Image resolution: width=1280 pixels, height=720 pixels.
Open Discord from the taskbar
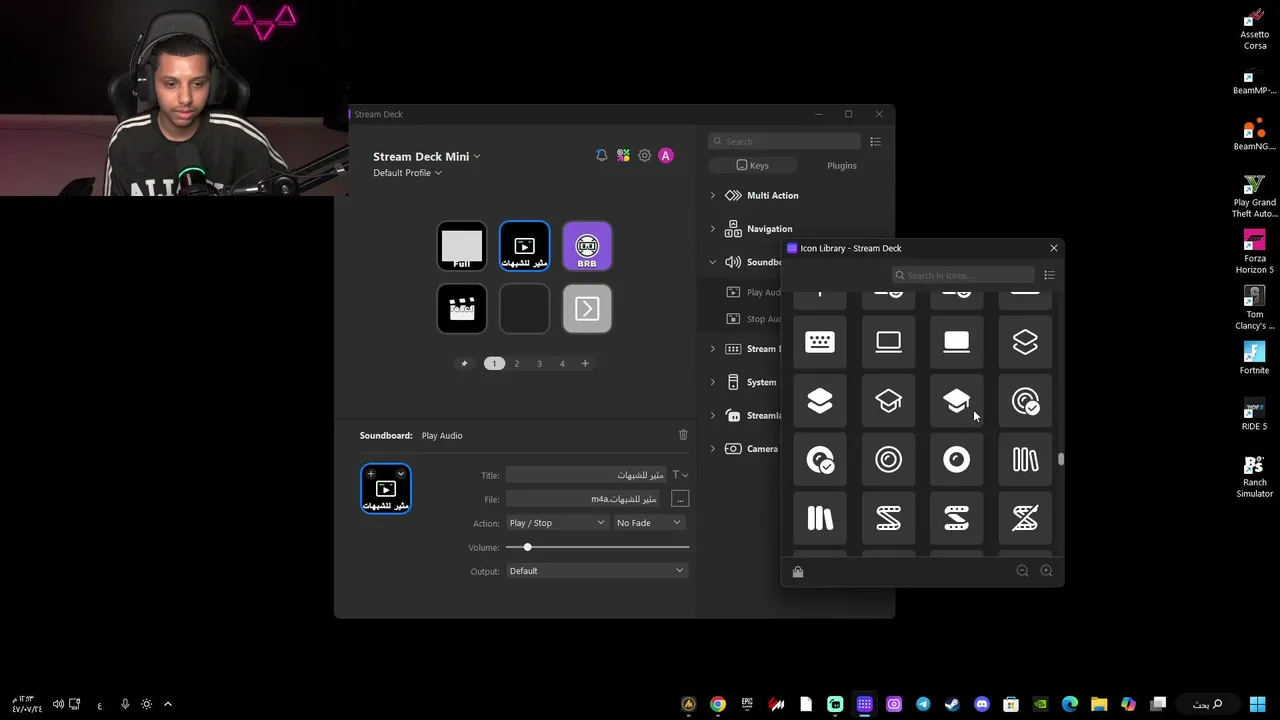coord(982,704)
